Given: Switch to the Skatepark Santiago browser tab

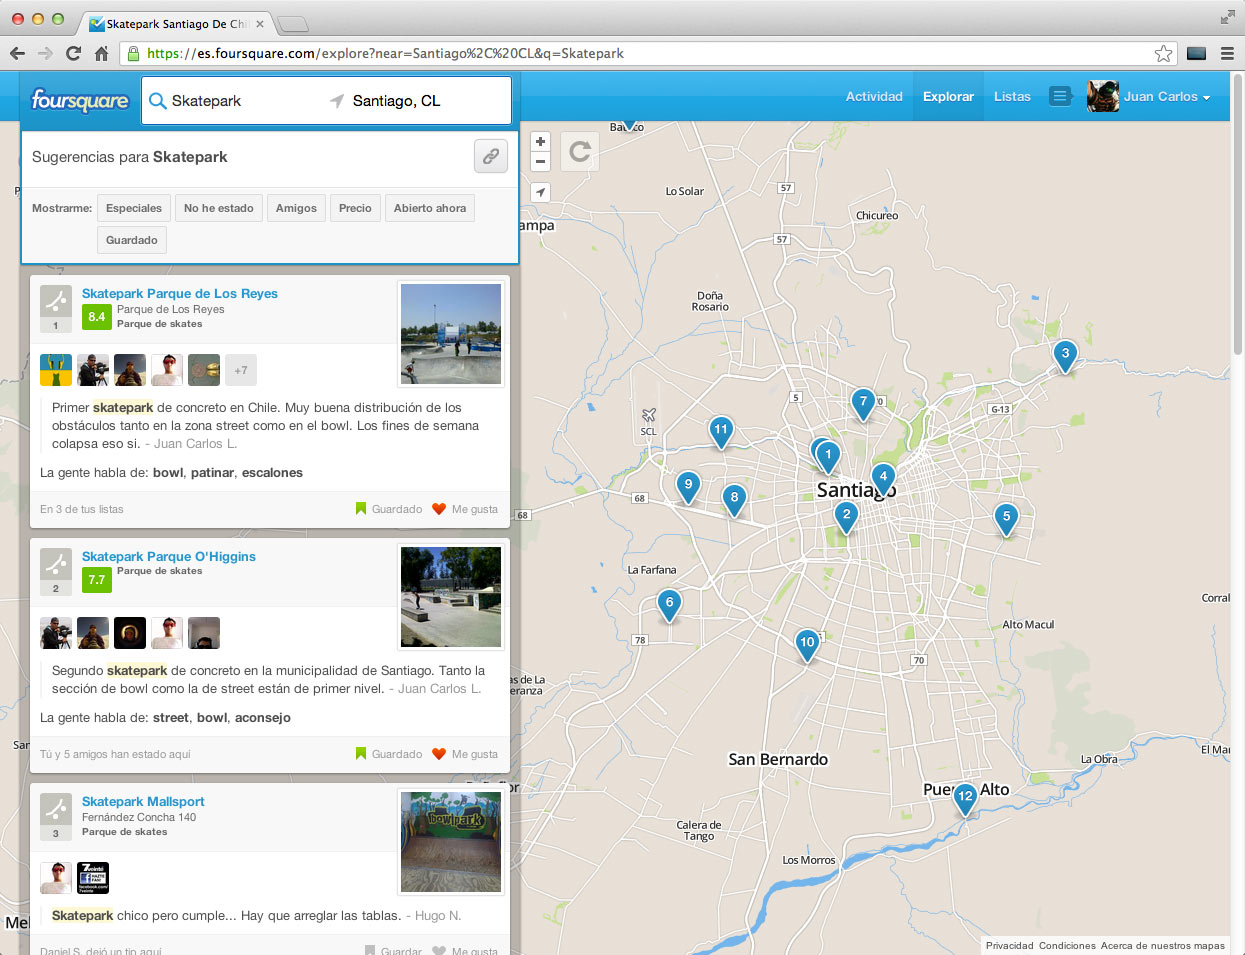Looking at the screenshot, I should [175, 23].
